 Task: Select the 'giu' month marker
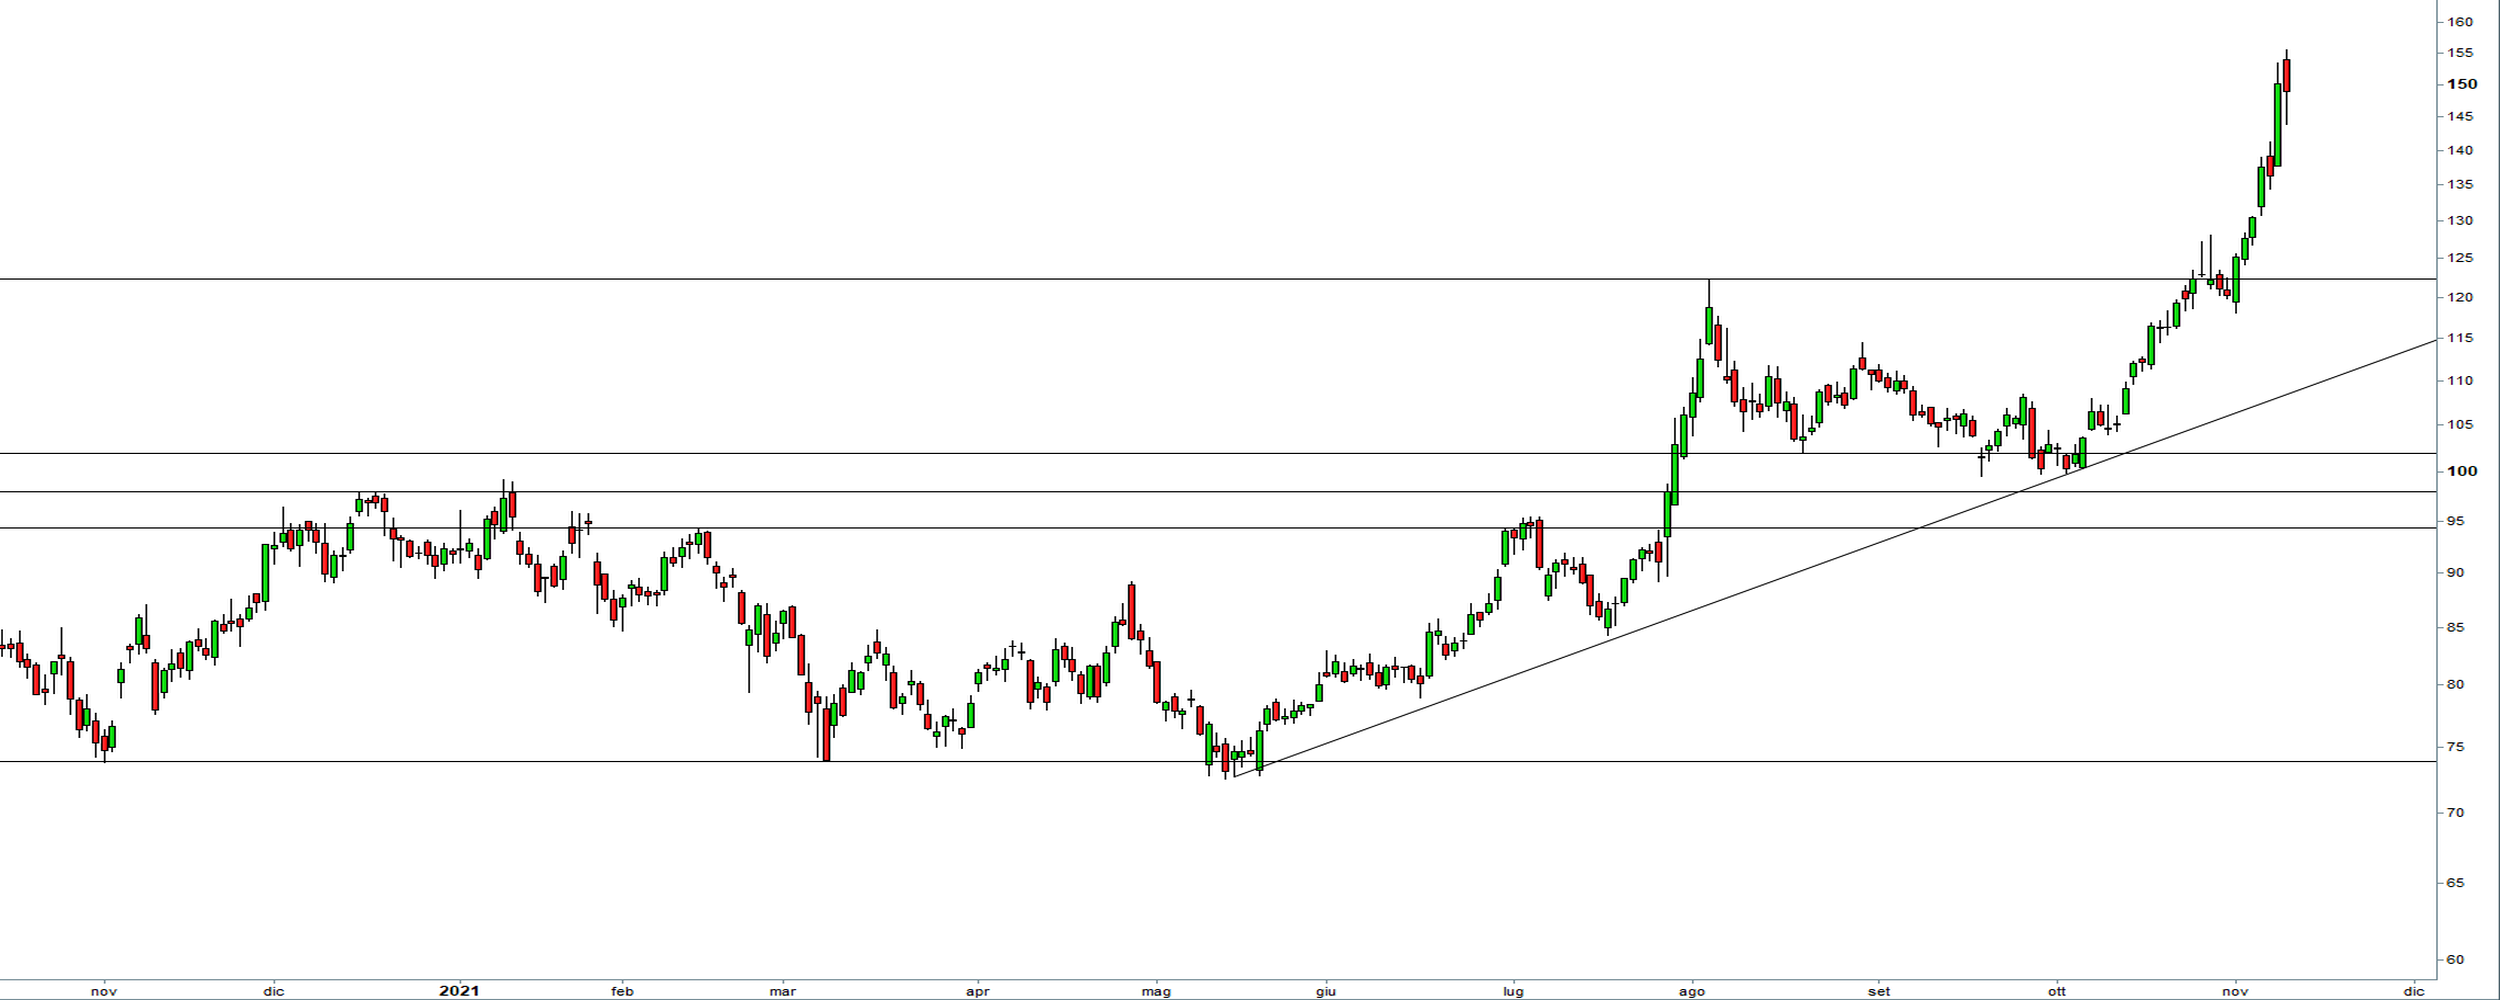(1326, 991)
